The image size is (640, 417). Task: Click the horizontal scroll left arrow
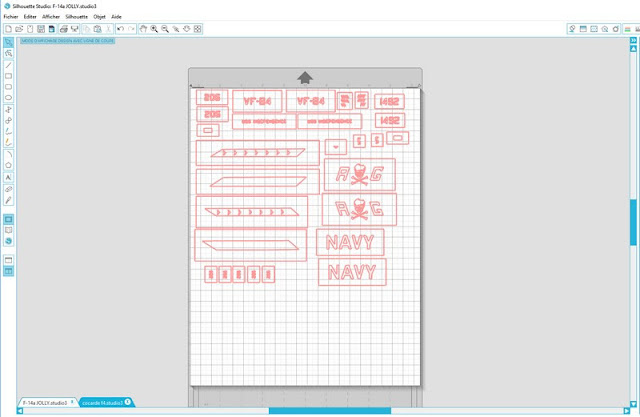pyautogui.click(x=20, y=411)
